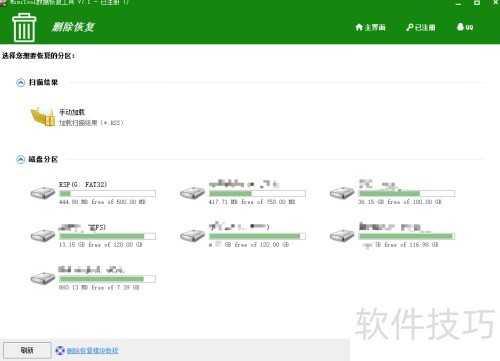Collapse the scan results (扫描结果) section
The height and width of the screenshot is (361, 500).
pos(21,82)
